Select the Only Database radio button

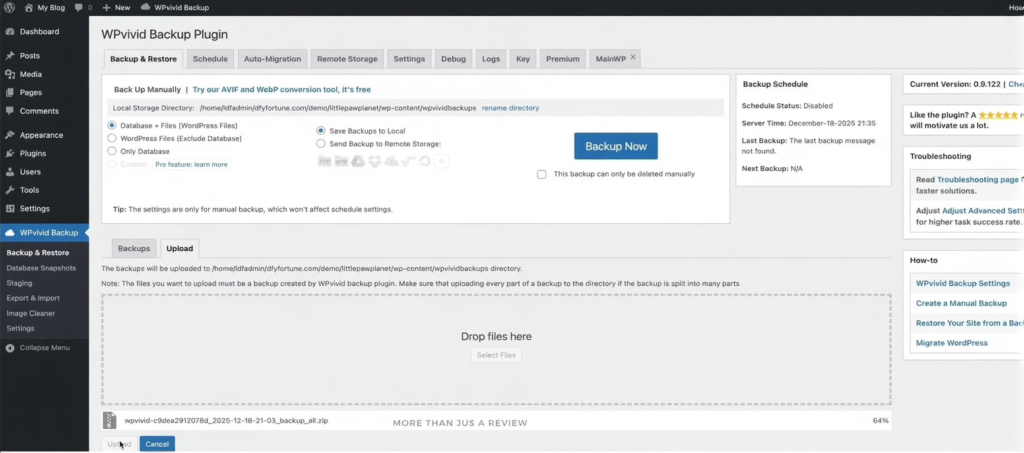[x=112, y=151]
